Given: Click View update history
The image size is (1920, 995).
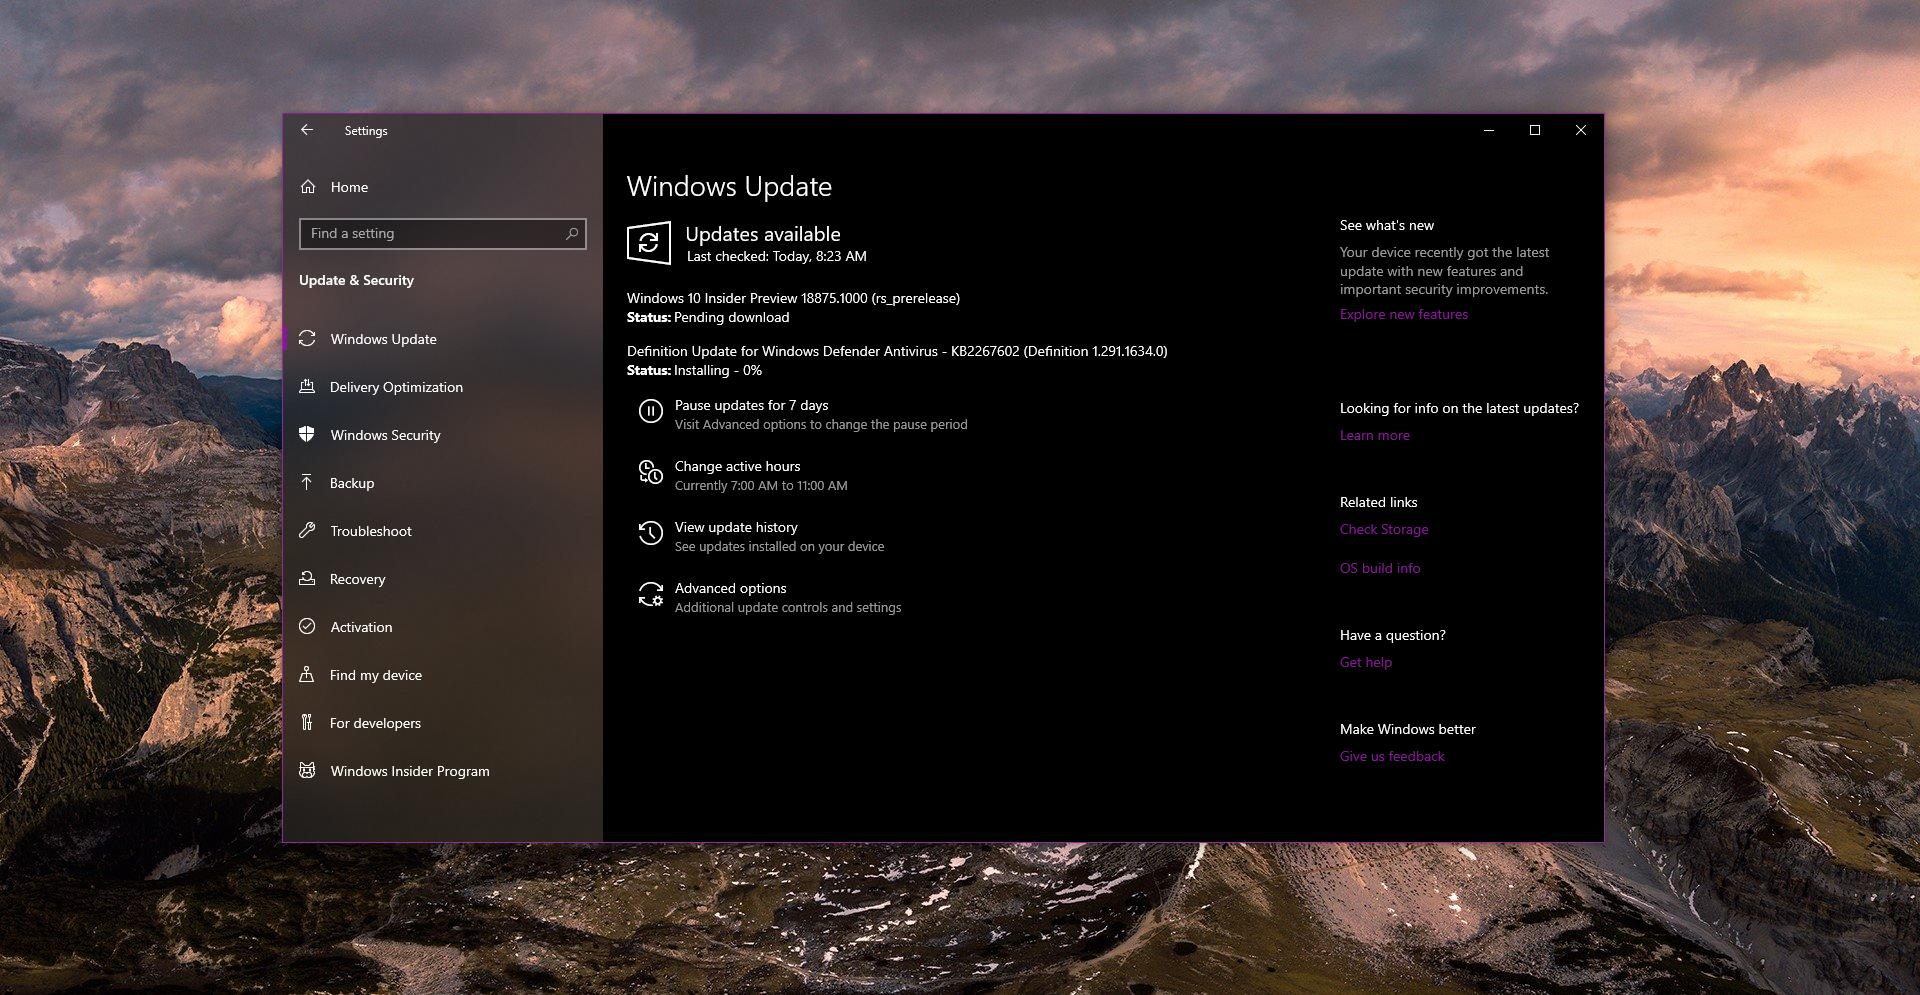Looking at the screenshot, I should (736, 527).
